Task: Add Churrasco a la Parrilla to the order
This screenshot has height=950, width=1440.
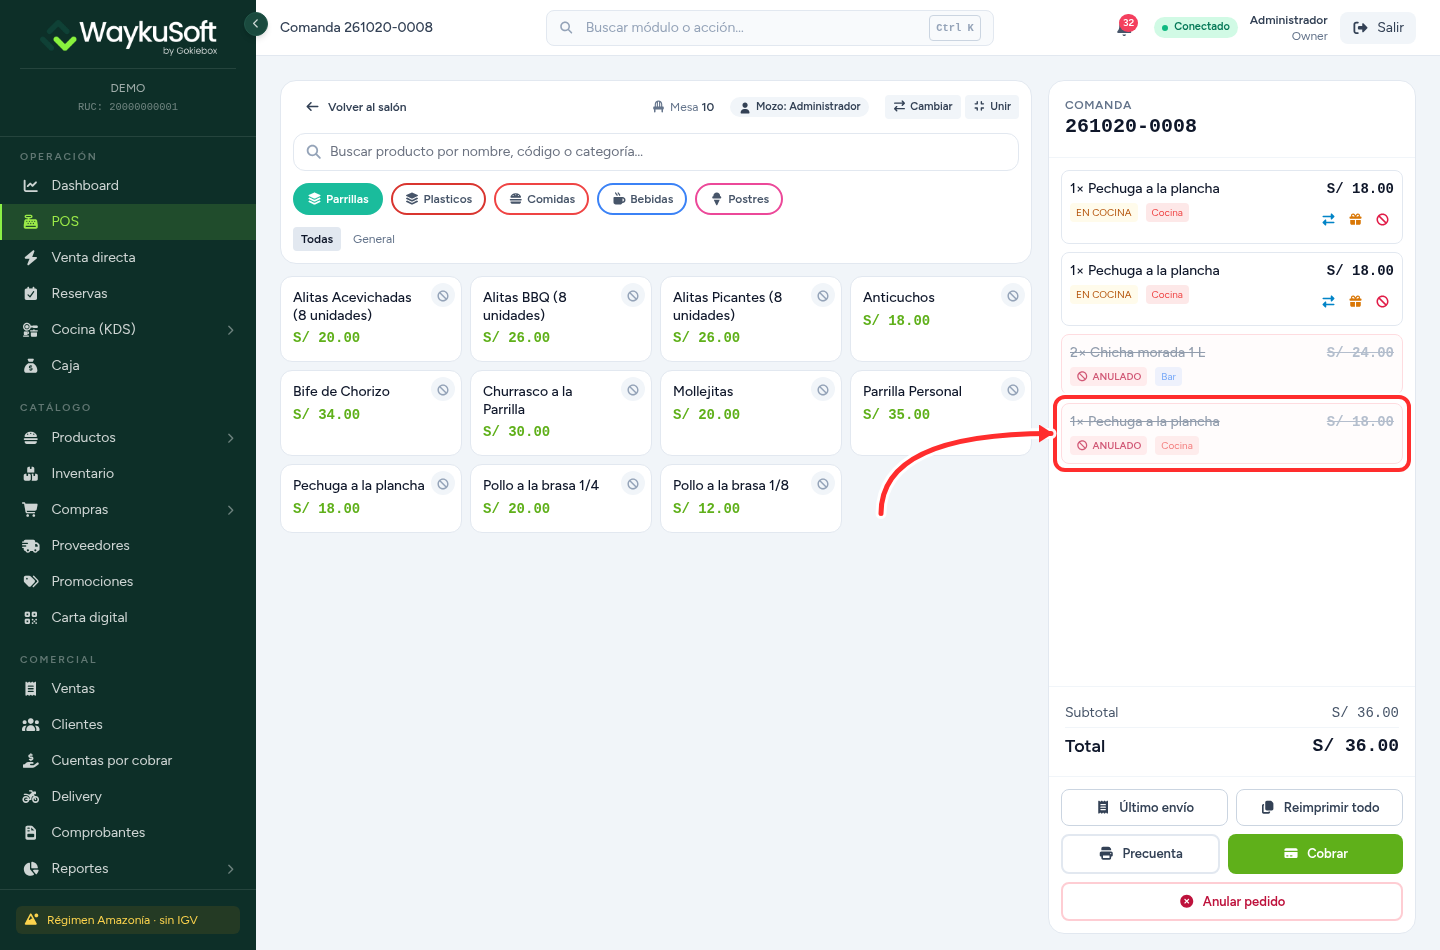Action: coord(561,413)
